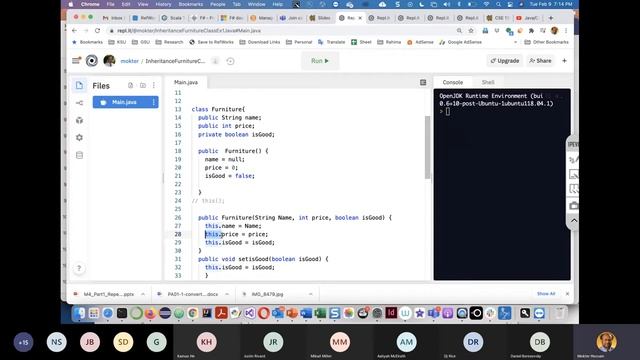
Task: Open the Packages sidebar icon
Action: (79, 120)
